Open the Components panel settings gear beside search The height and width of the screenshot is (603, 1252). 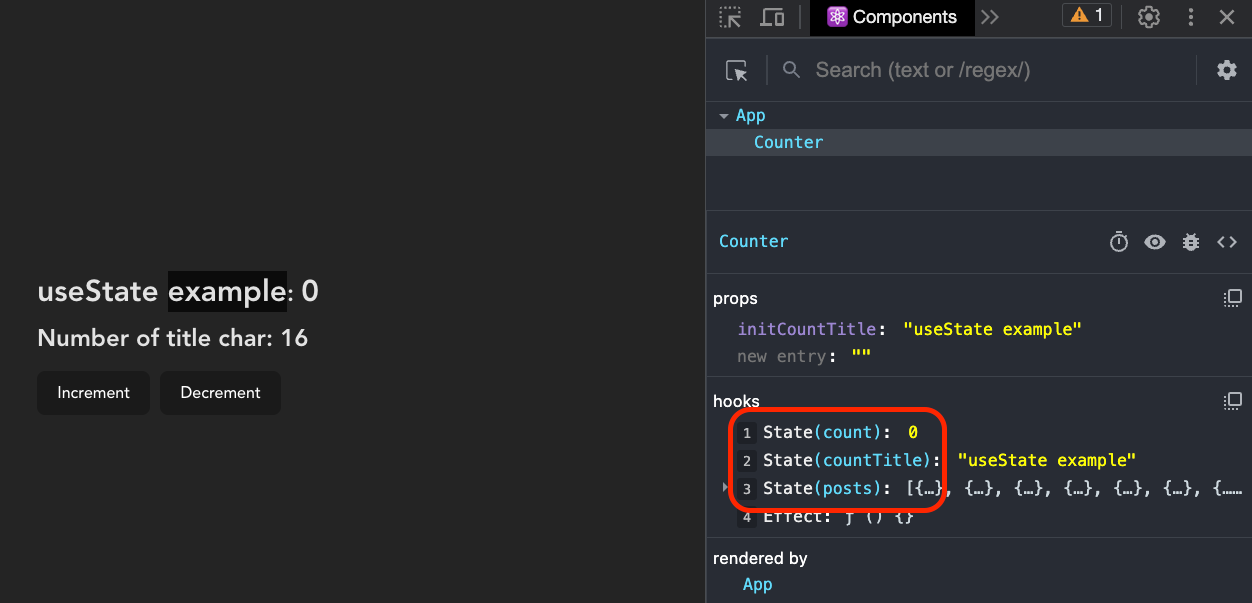(x=1227, y=70)
